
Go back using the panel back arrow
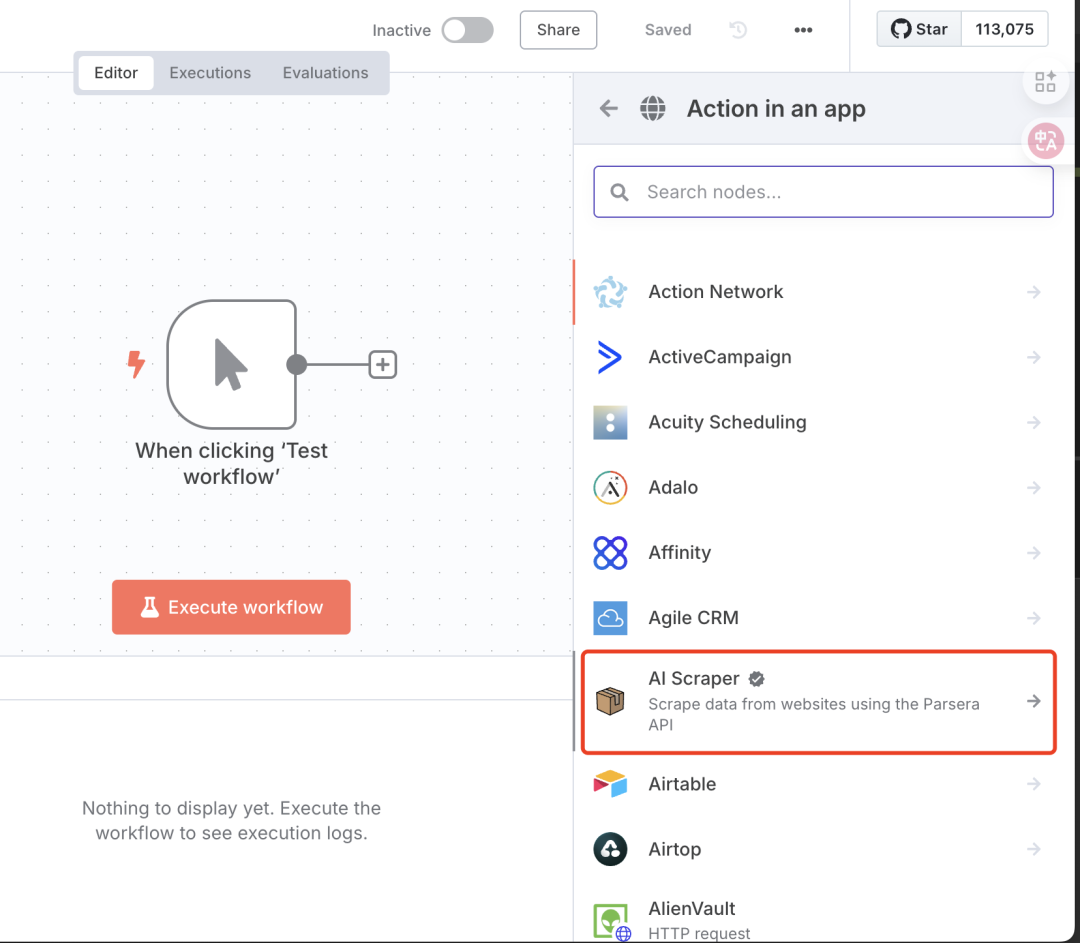608,108
